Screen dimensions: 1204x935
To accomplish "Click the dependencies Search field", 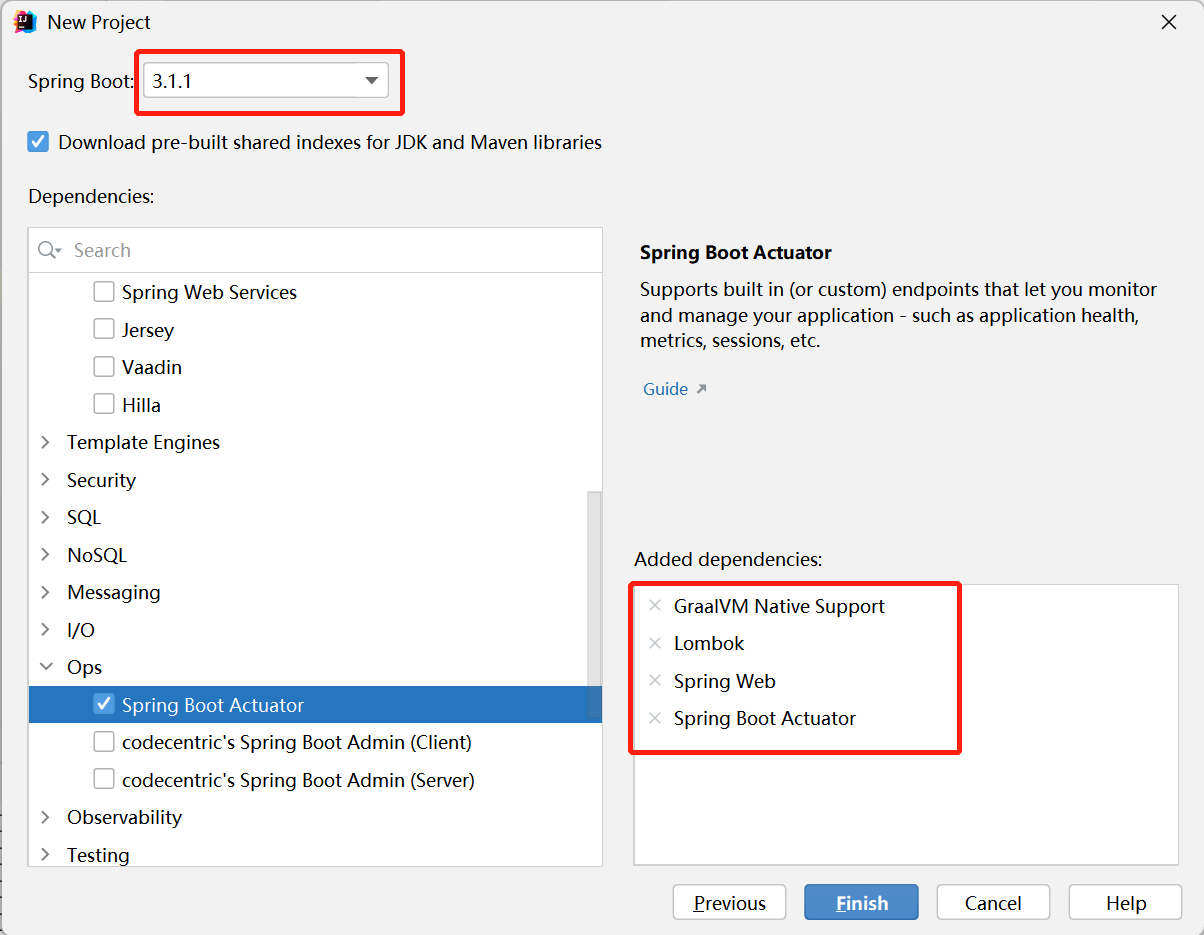I will (x=315, y=250).
